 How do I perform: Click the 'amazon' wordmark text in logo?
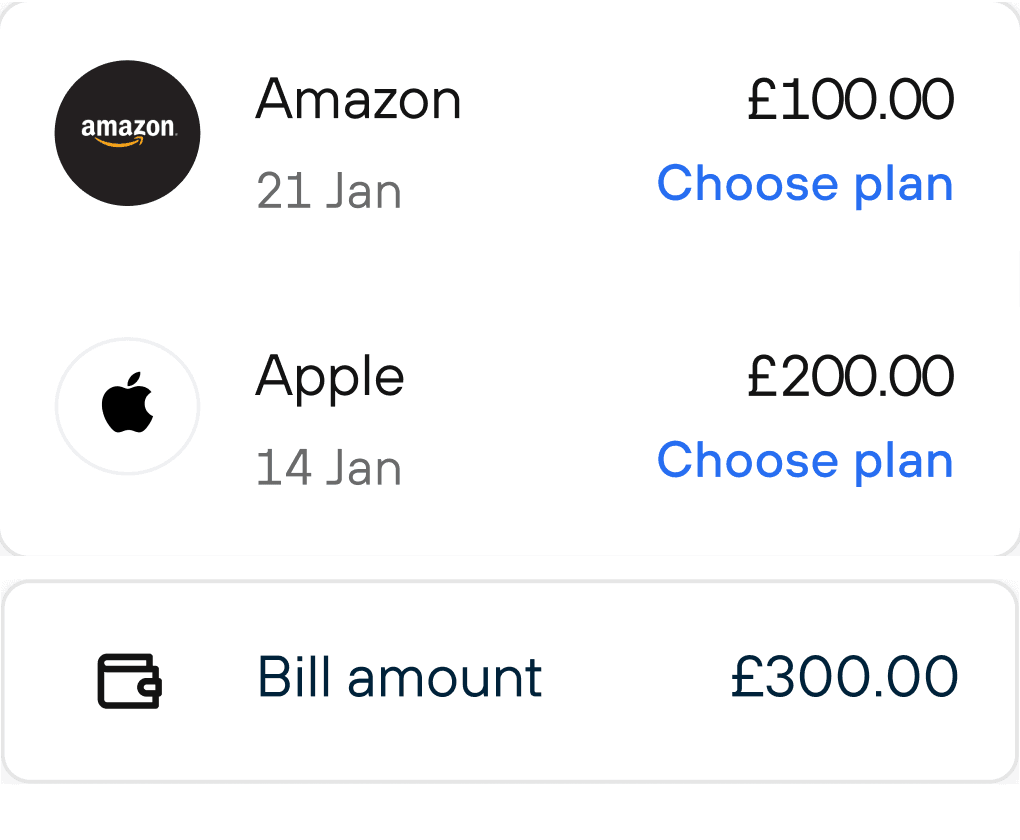pyautogui.click(x=127, y=127)
